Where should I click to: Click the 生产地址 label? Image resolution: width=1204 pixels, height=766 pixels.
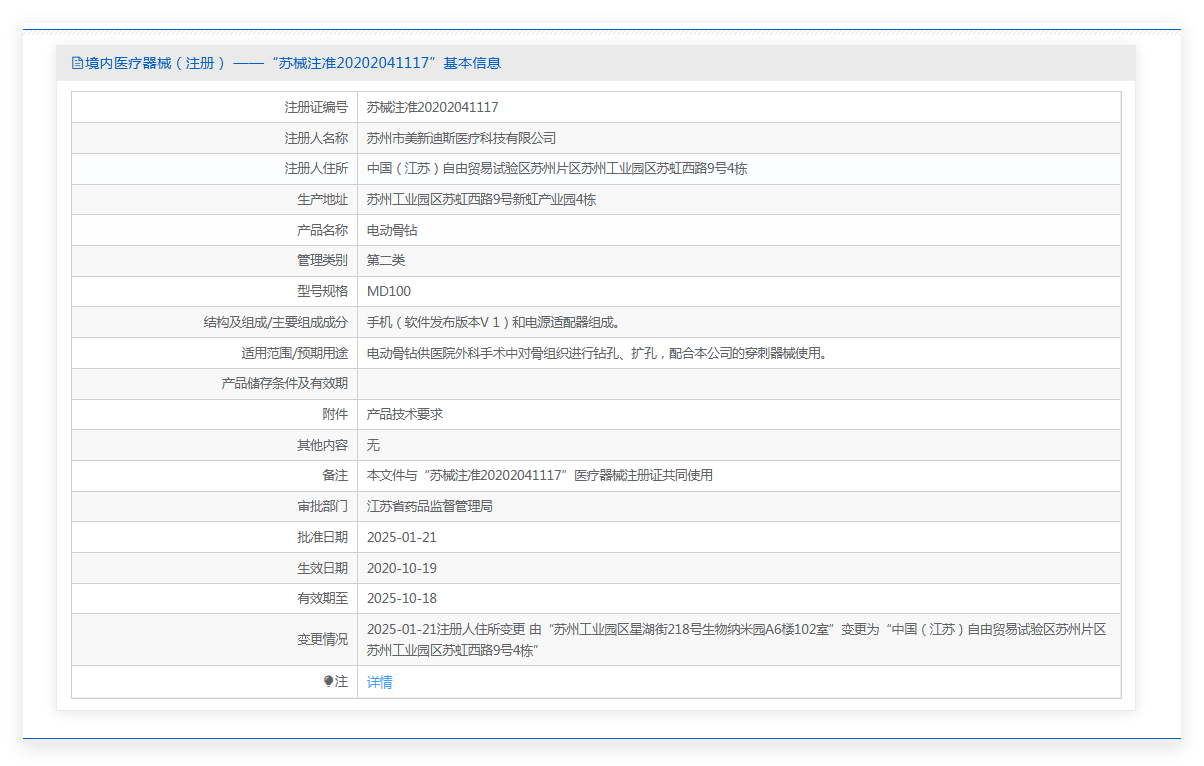point(322,199)
